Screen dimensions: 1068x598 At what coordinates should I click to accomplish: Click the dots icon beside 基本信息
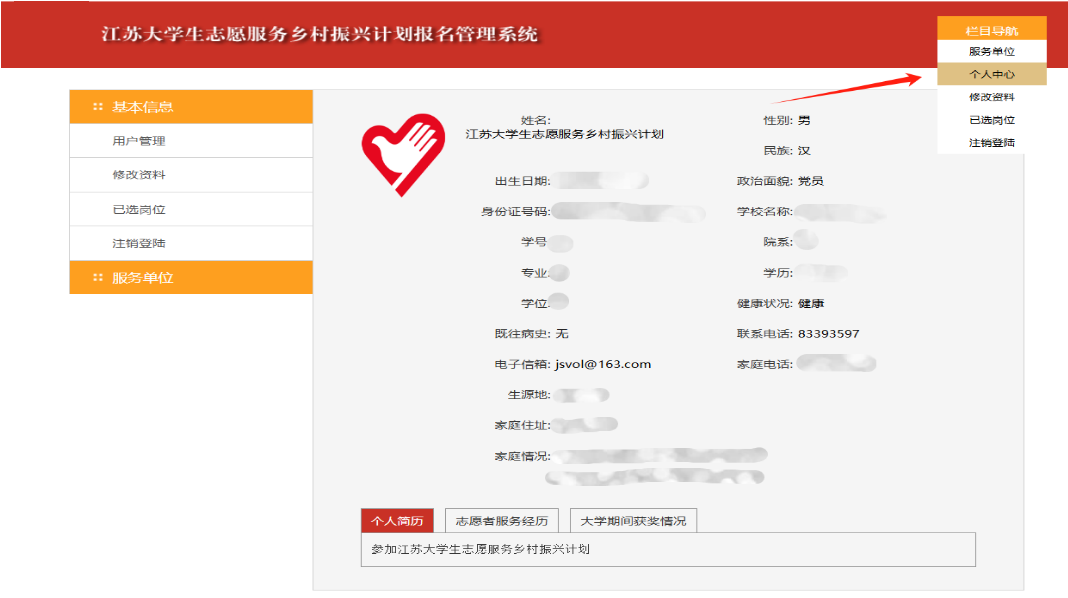pyautogui.click(x=98, y=106)
